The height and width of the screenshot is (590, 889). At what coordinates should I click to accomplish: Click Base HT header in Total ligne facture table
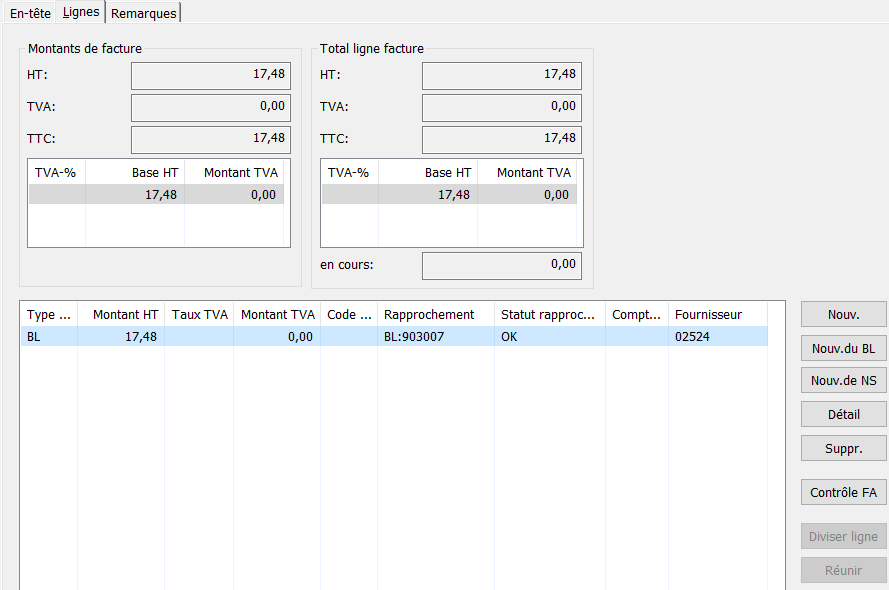pyautogui.click(x=428, y=173)
